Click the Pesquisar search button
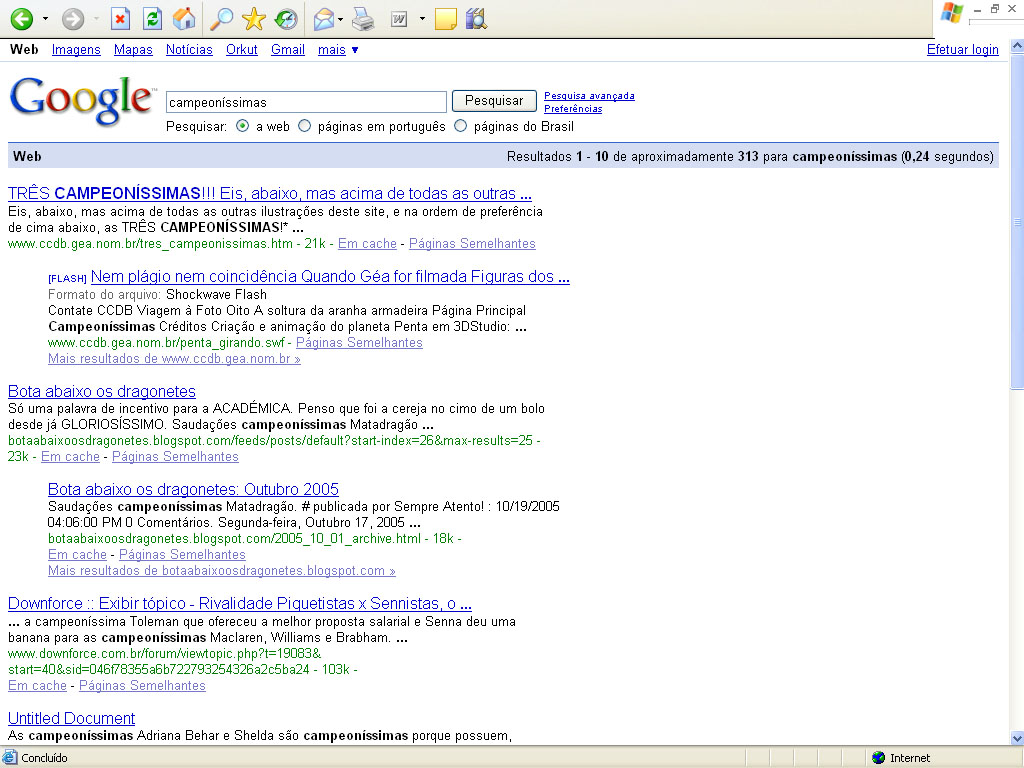Viewport: 1024px width, 768px height. pyautogui.click(x=494, y=101)
